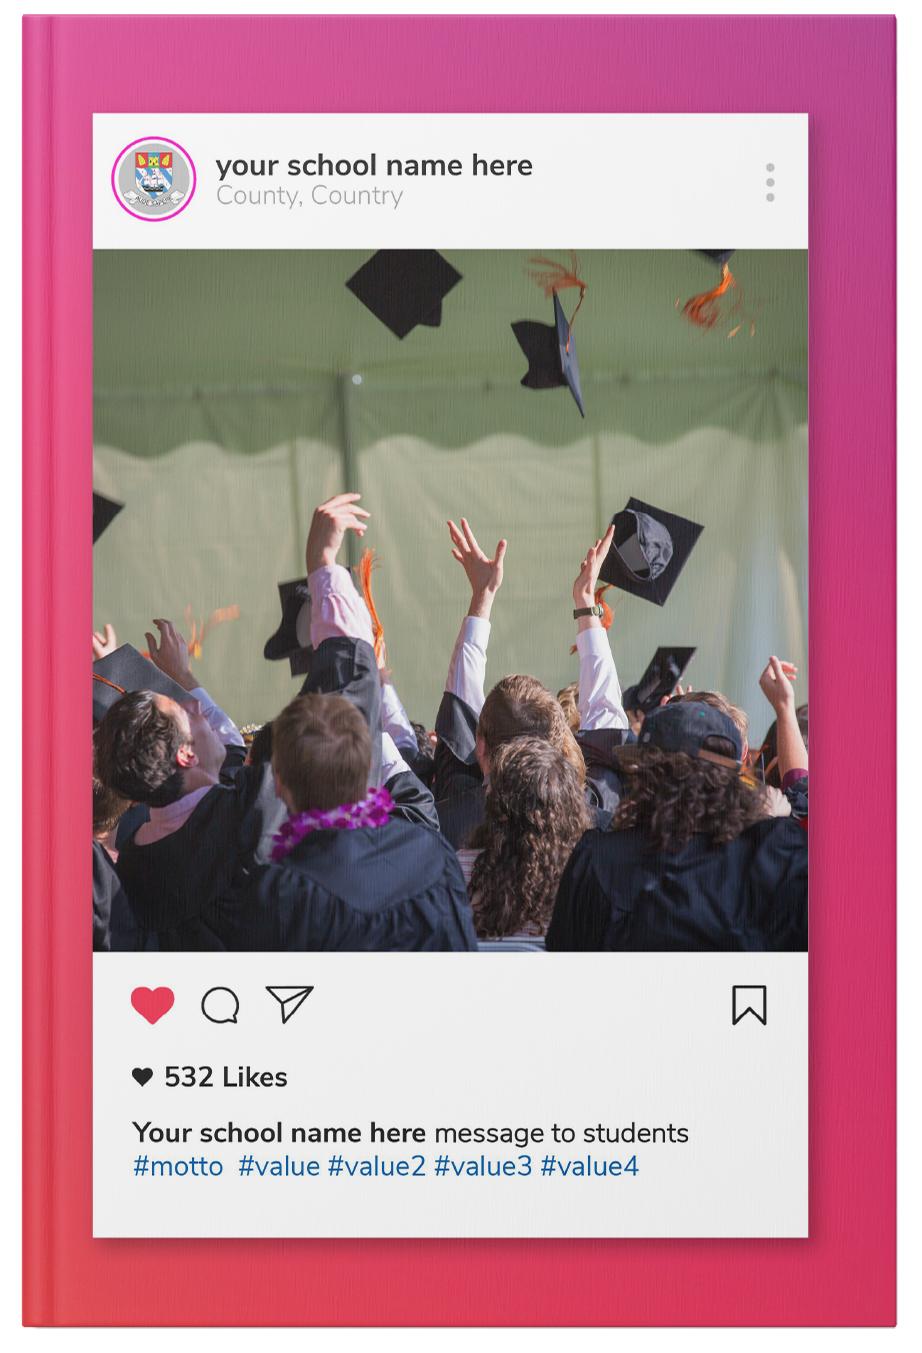The image size is (922, 1353).
Task: Click the school crest profile picture
Action: coord(153,178)
